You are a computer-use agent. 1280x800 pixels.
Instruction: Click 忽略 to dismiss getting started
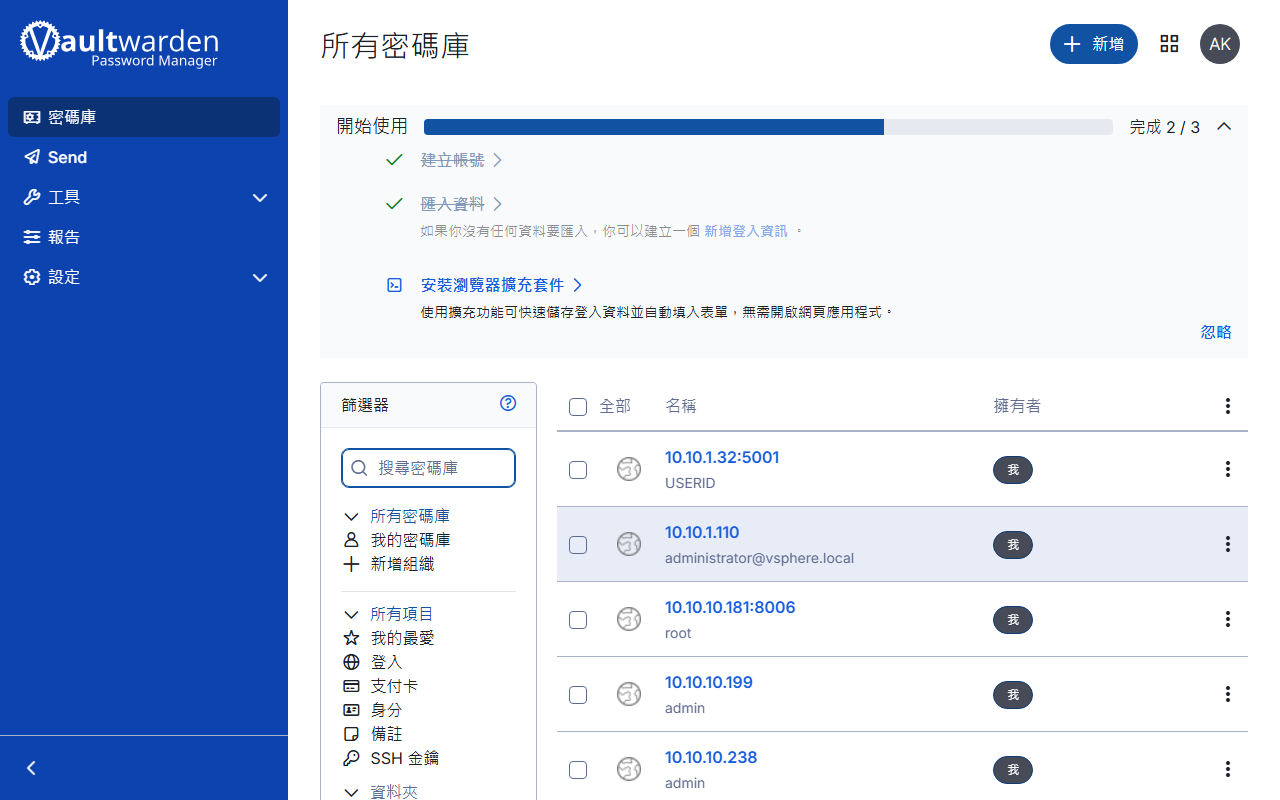tap(1216, 332)
